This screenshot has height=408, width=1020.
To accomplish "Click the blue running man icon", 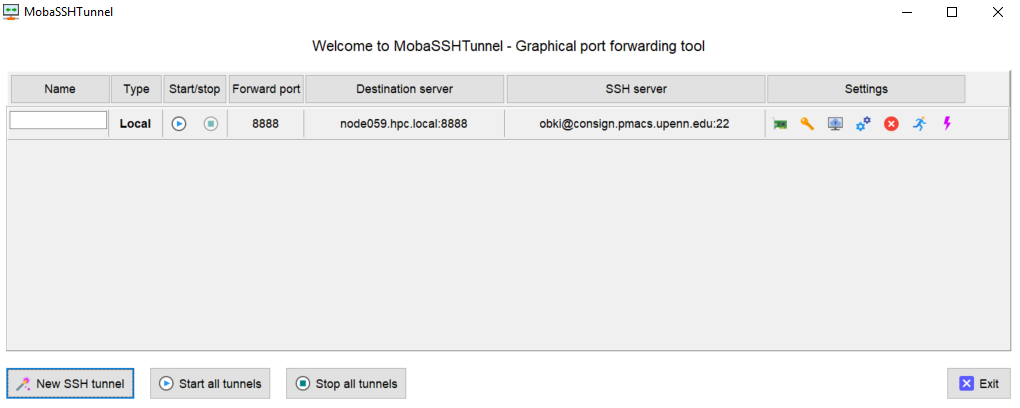I will point(919,124).
